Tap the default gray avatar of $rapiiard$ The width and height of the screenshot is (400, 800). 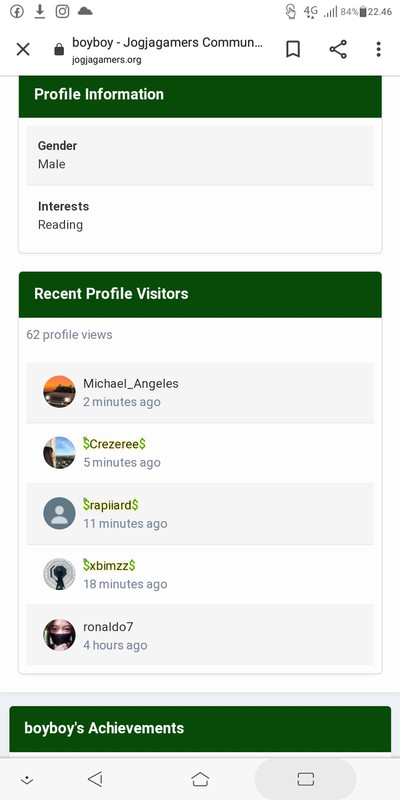point(59,513)
